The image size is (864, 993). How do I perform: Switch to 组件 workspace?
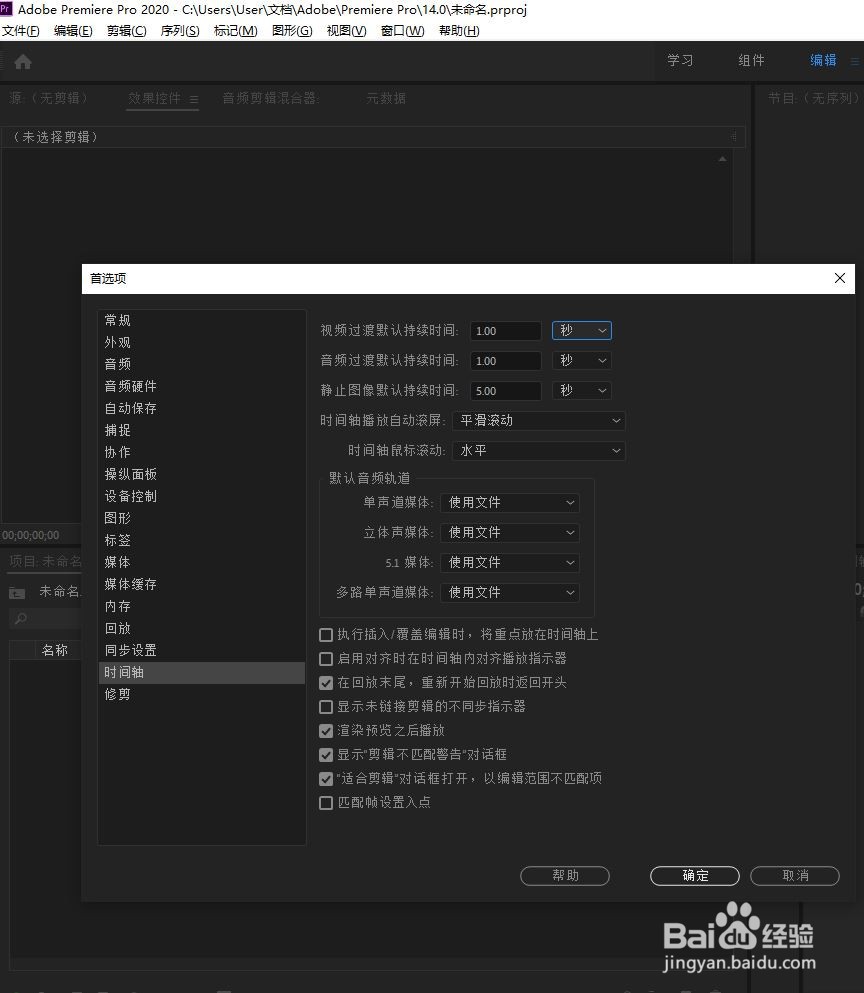coord(751,61)
